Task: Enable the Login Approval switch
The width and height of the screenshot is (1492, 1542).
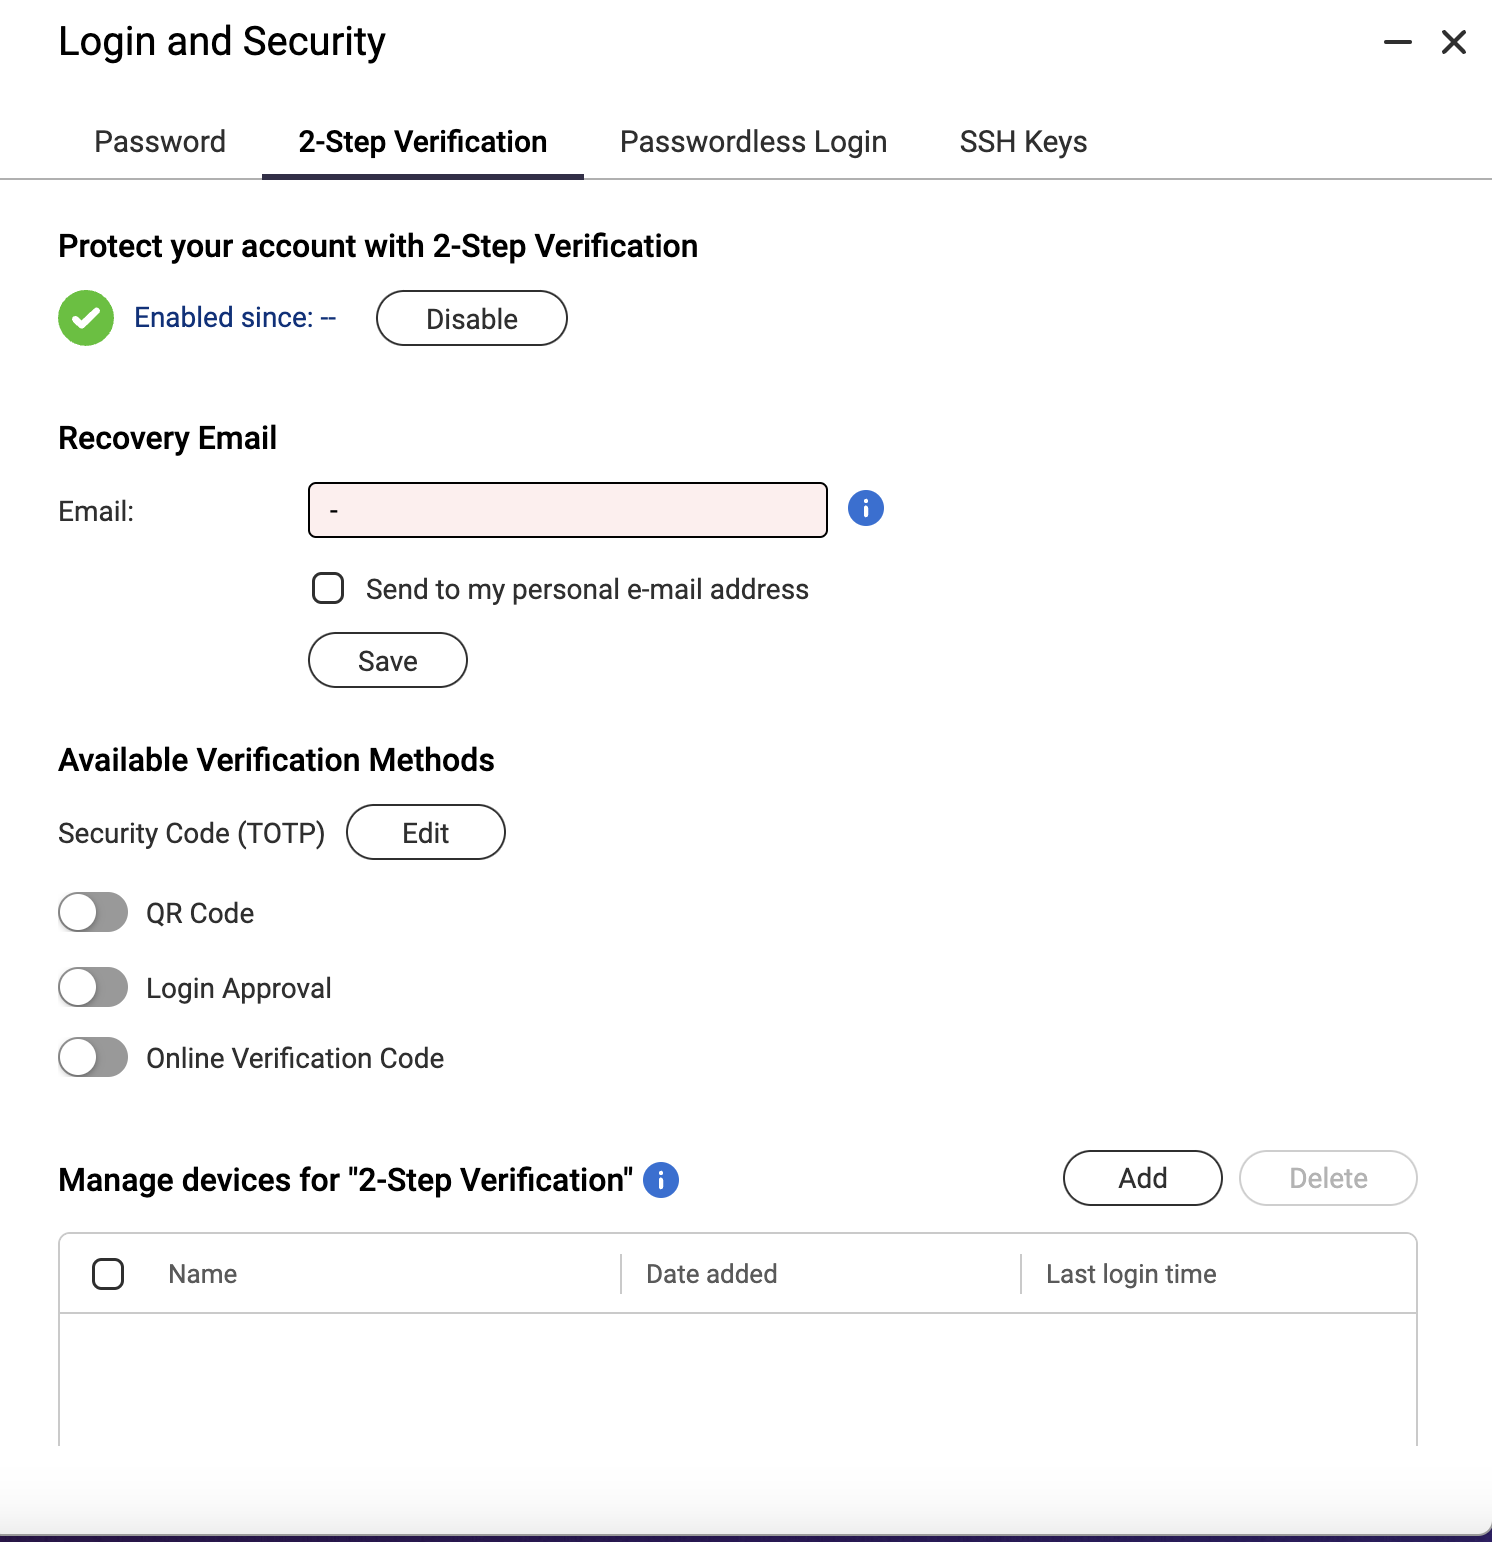Action: coord(93,987)
